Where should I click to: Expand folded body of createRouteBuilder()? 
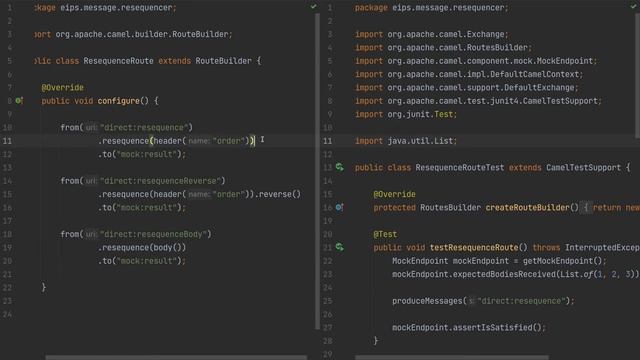(x=585, y=207)
